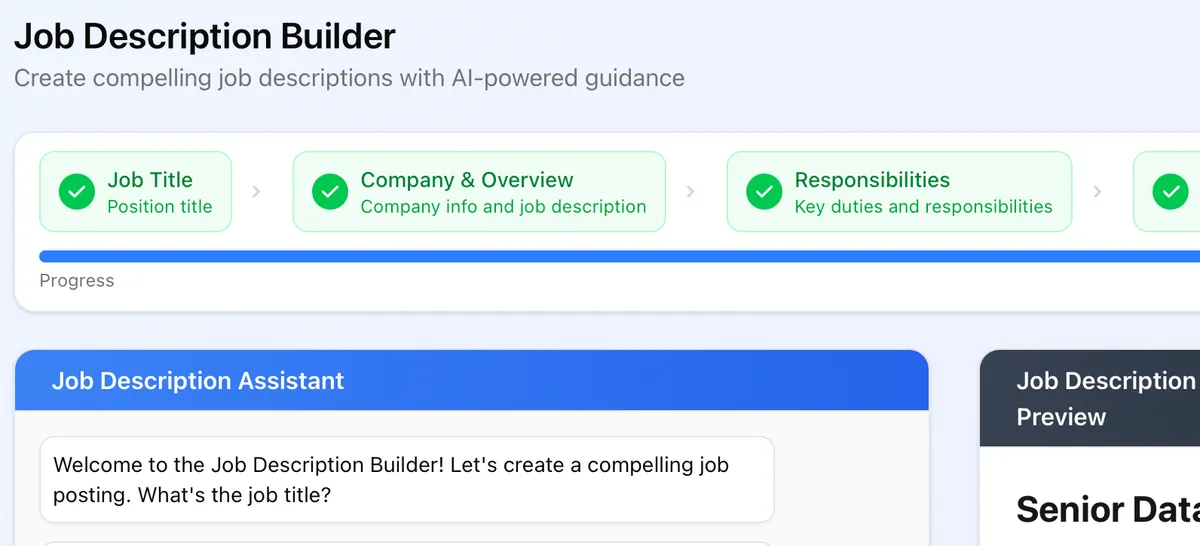Screen dimensions: 1200x546
Task: Click the chevron after Company & Overview step
Action: click(x=690, y=192)
